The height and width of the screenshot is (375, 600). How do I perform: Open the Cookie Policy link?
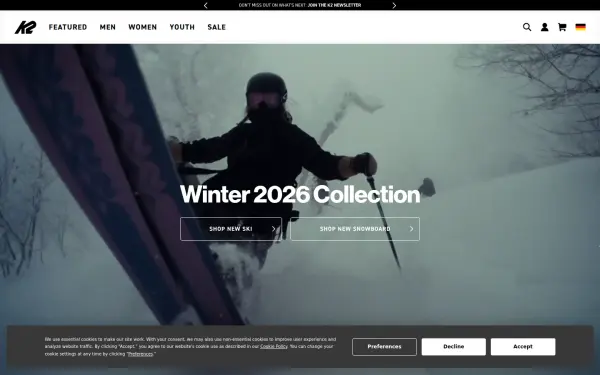point(274,346)
